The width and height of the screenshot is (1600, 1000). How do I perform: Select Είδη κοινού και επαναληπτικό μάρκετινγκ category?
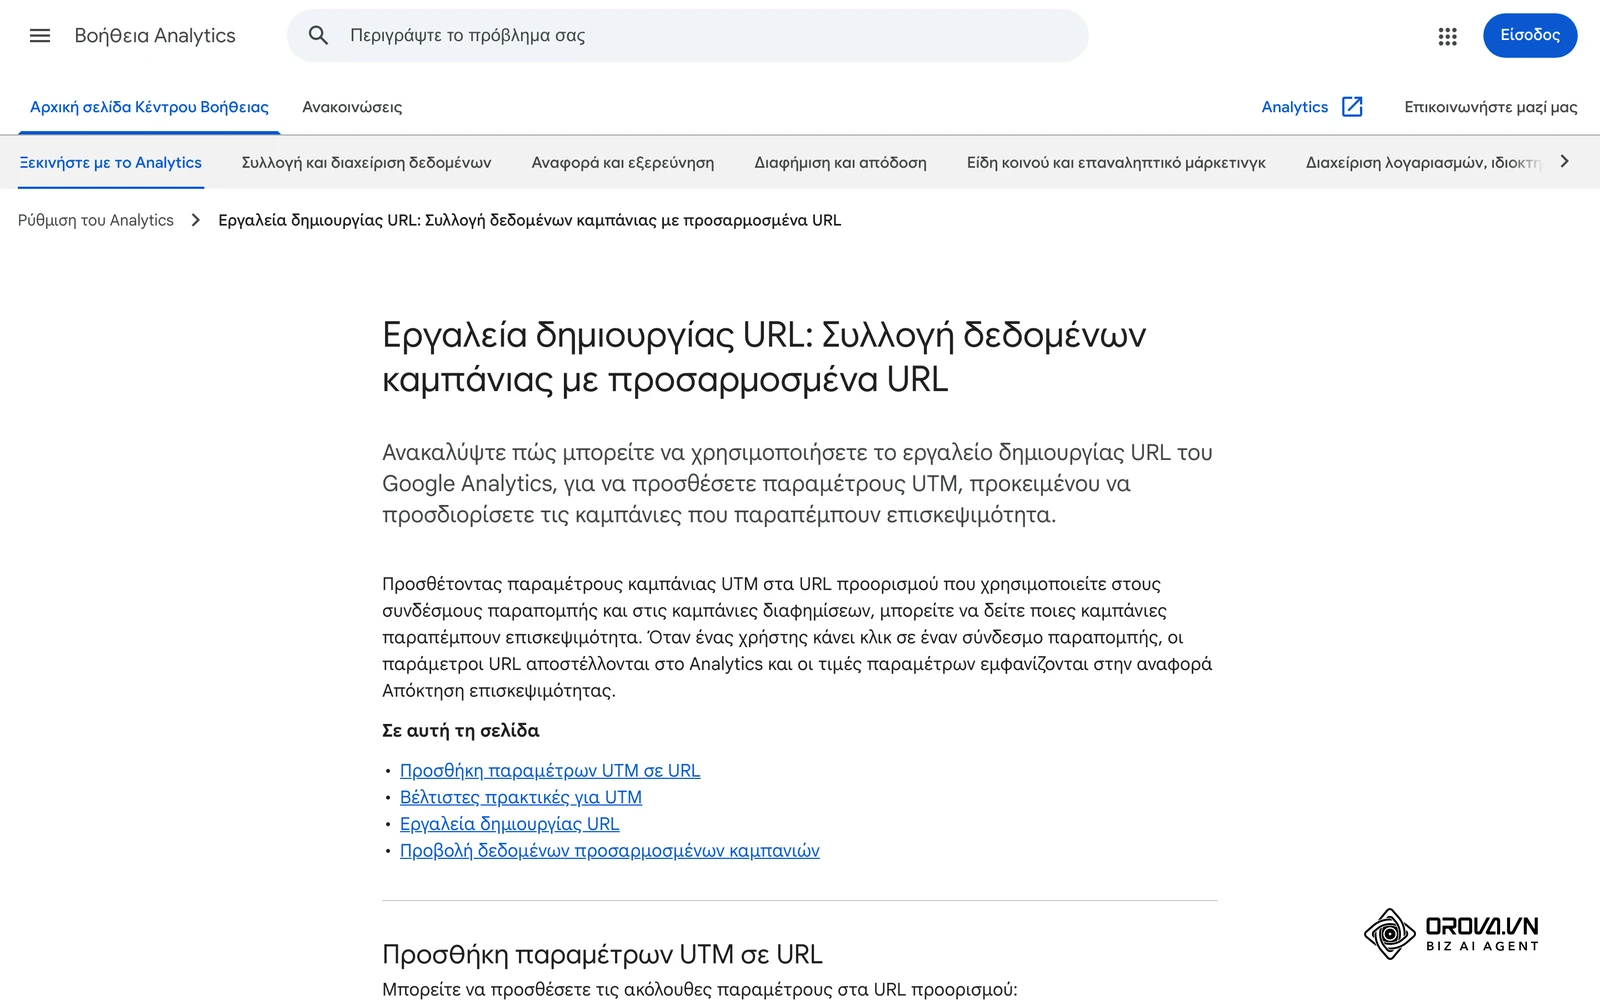(x=1116, y=162)
